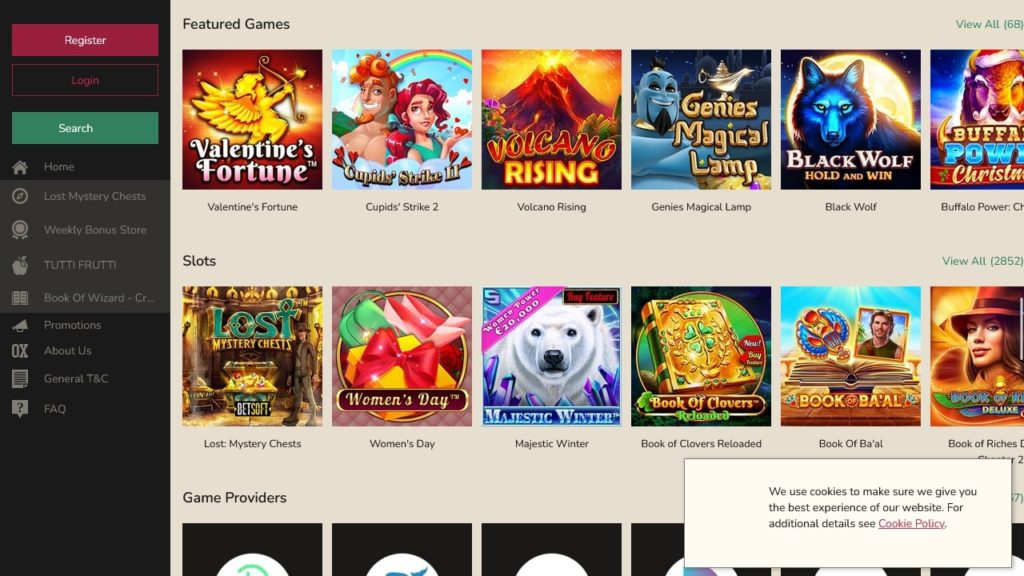View all 68 Featured Games
1024x576 pixels.
tap(989, 24)
